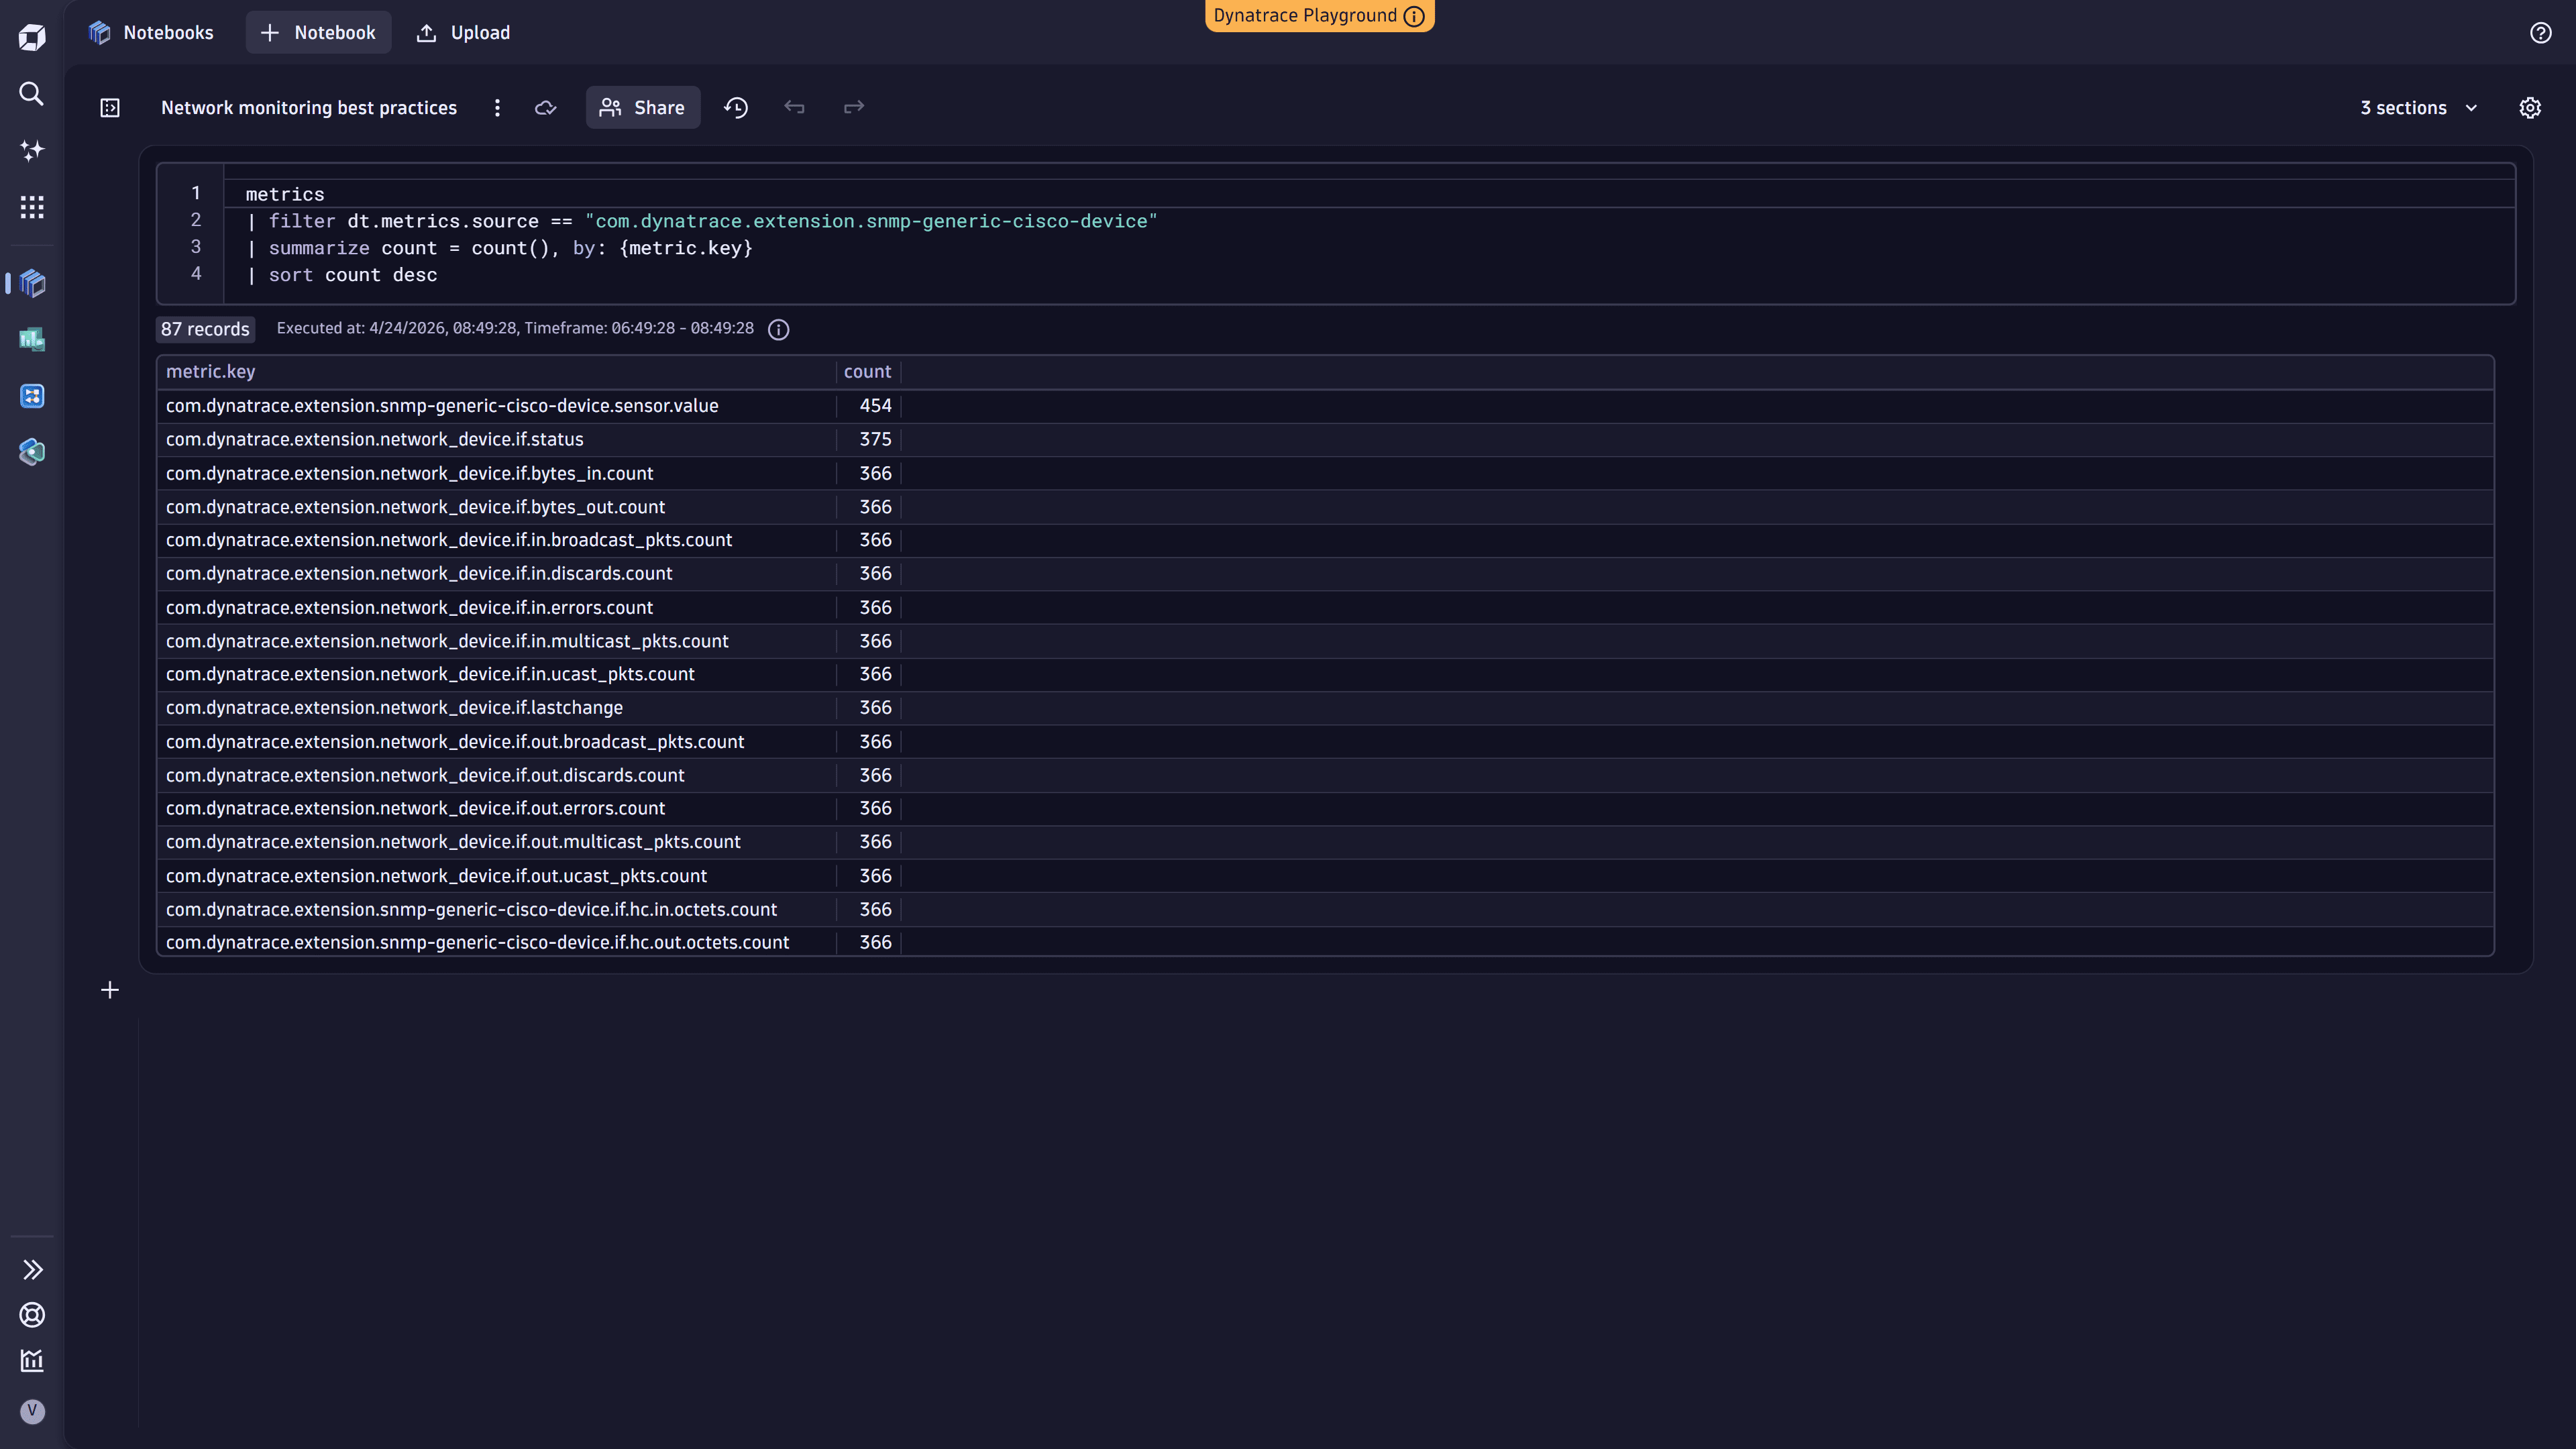
Task: Select the if.out.errors.count row
Action: click(1325, 808)
